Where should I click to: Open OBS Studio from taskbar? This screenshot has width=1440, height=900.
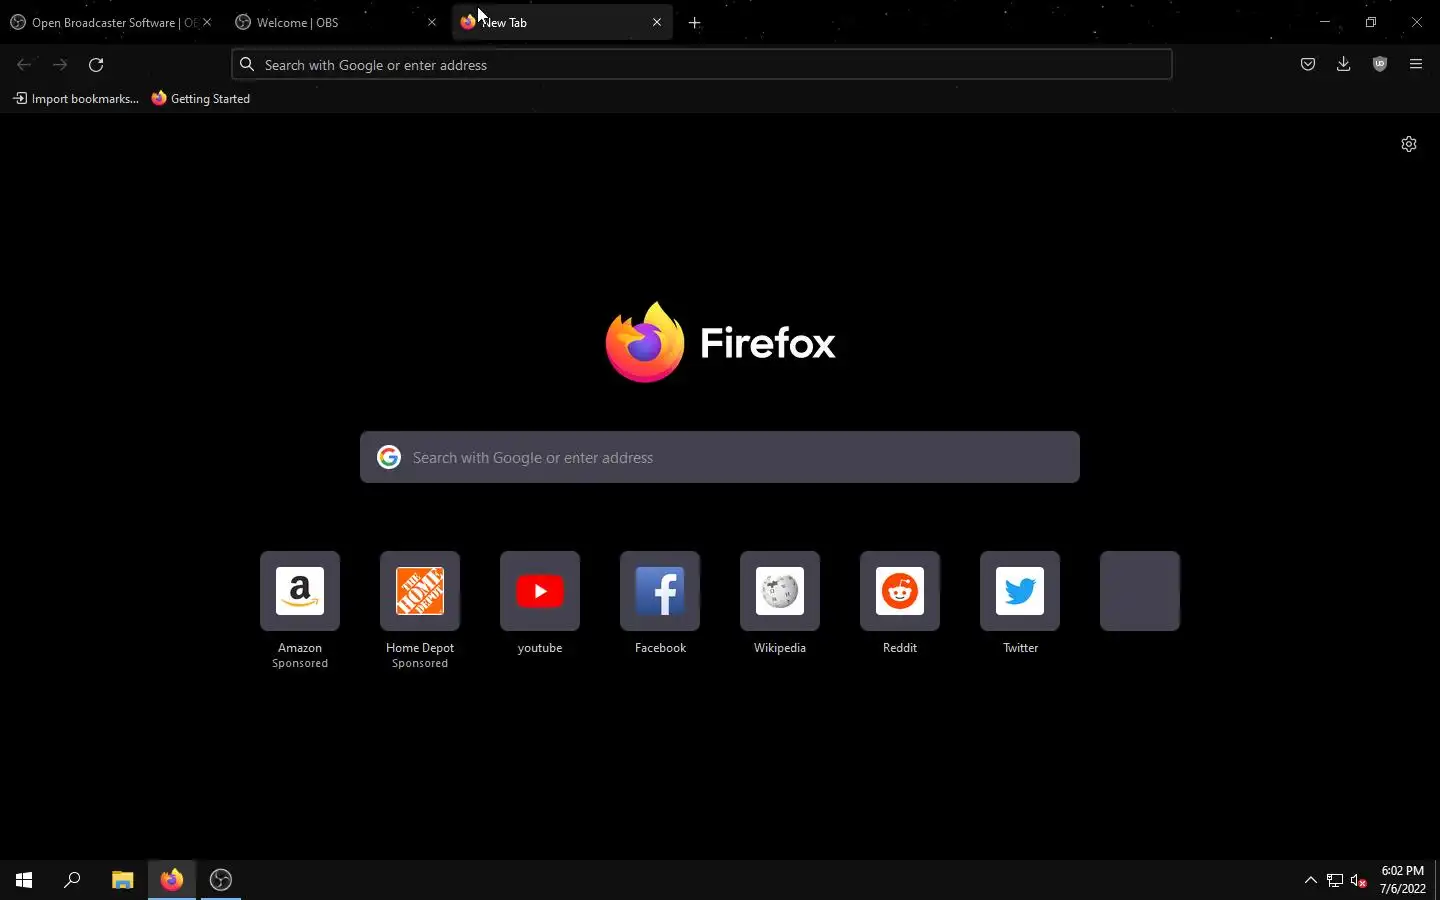point(221,880)
